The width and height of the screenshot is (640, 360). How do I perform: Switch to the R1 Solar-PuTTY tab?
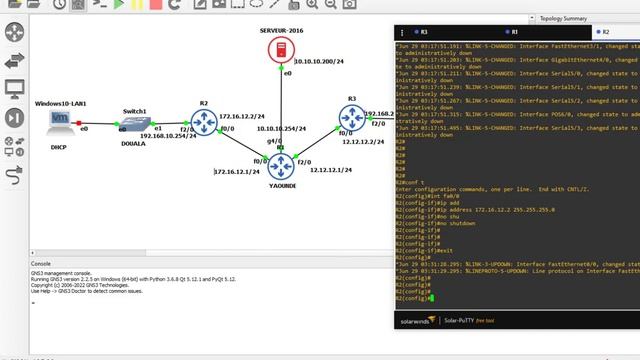coord(511,32)
